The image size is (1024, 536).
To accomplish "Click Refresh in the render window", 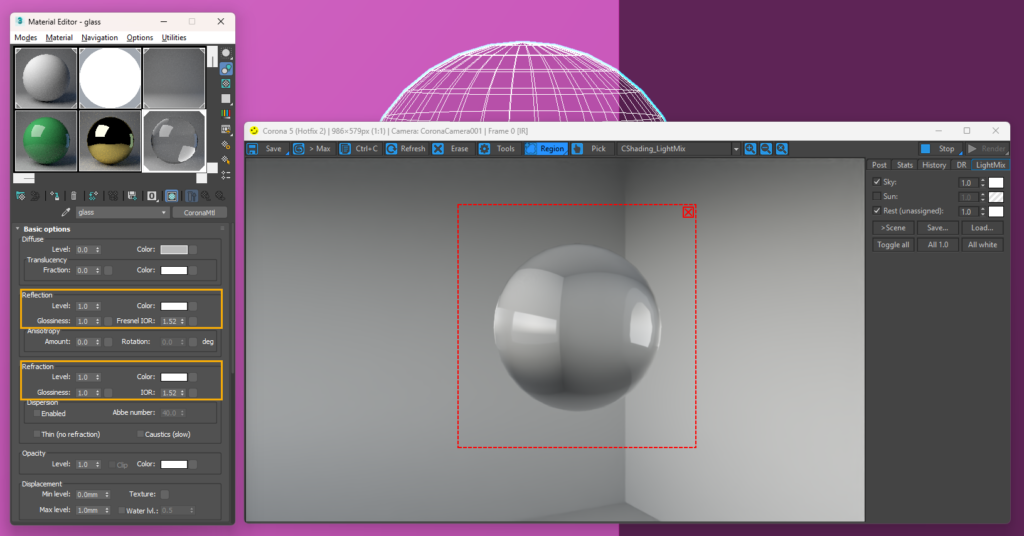I will coord(406,149).
